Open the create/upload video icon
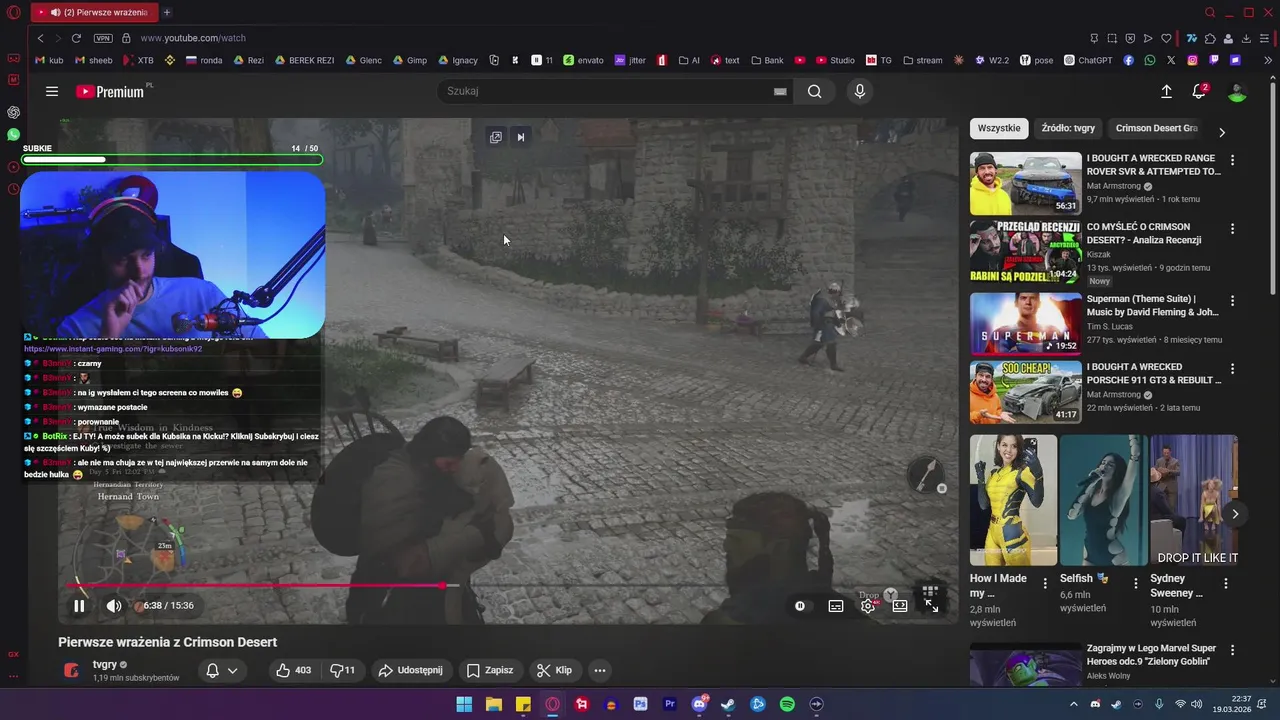The width and height of the screenshot is (1280, 720). pyautogui.click(x=1166, y=91)
